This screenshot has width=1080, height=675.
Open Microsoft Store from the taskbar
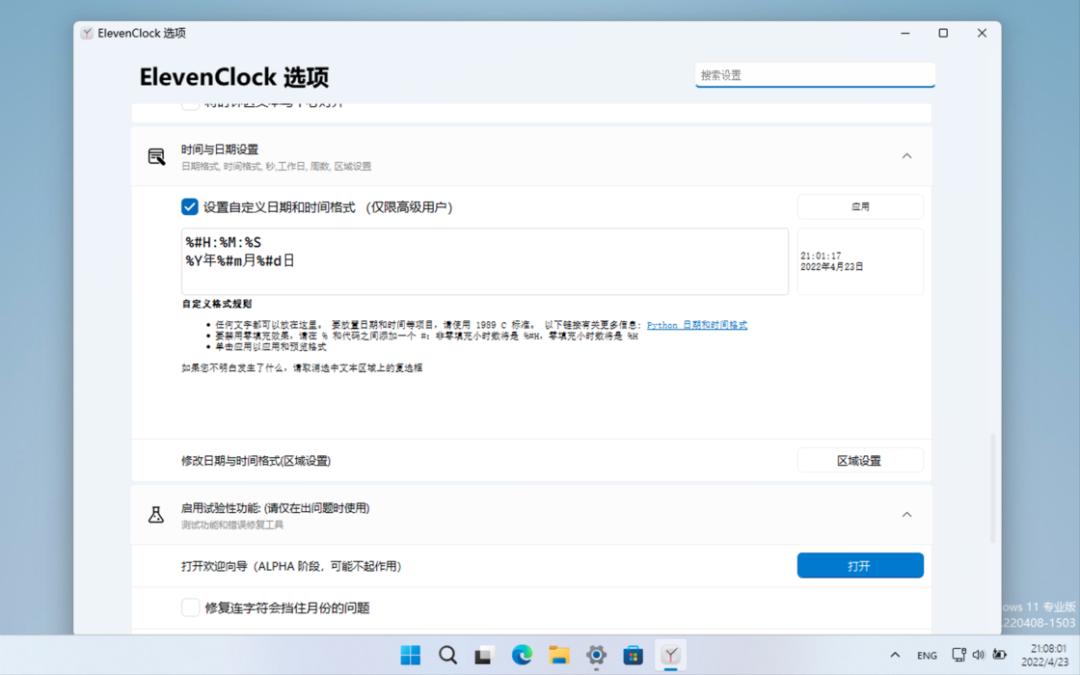pyautogui.click(x=633, y=655)
